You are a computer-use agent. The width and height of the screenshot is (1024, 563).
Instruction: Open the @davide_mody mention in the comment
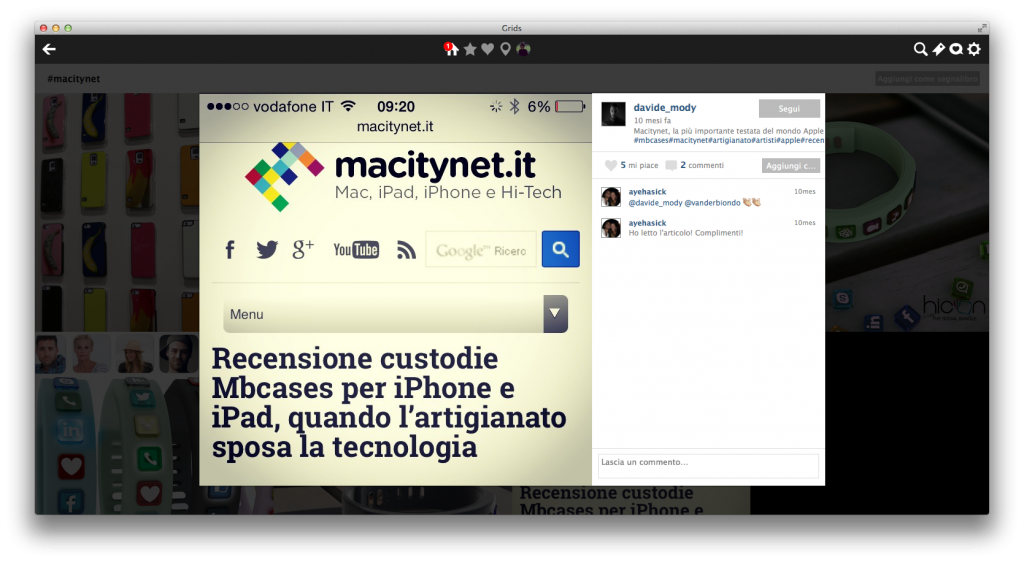(x=655, y=202)
